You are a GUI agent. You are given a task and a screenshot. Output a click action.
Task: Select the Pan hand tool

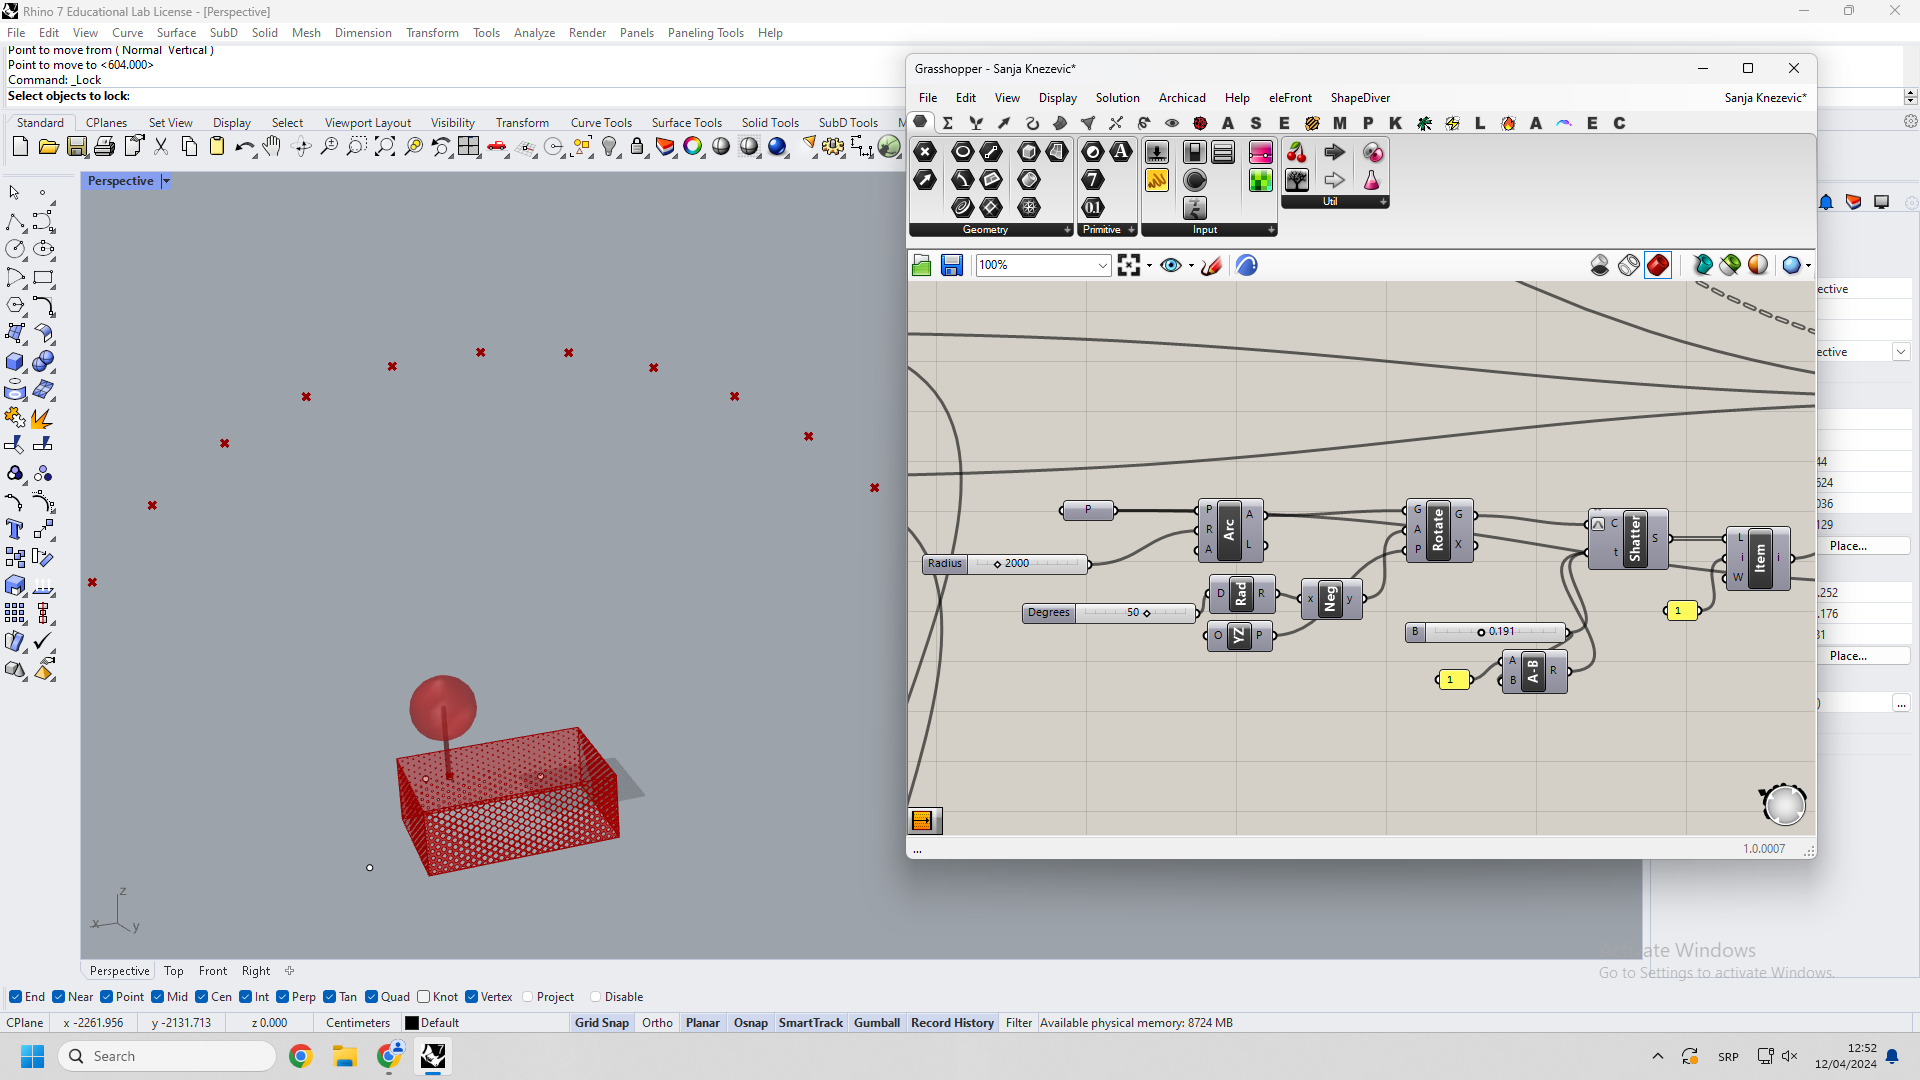(x=272, y=147)
